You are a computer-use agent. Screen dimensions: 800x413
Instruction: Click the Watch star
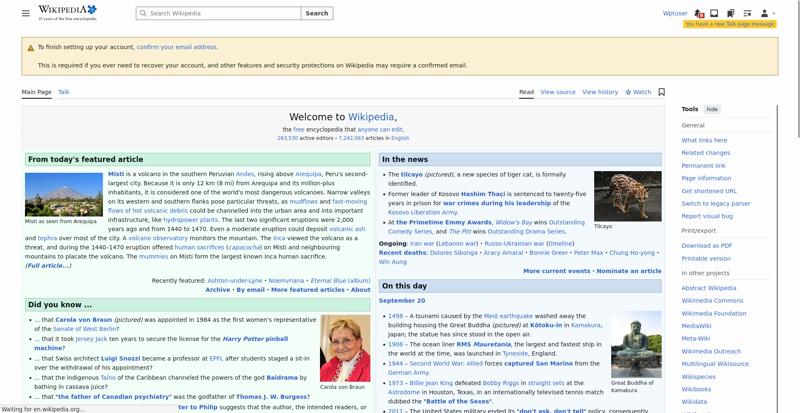pyautogui.click(x=638, y=92)
